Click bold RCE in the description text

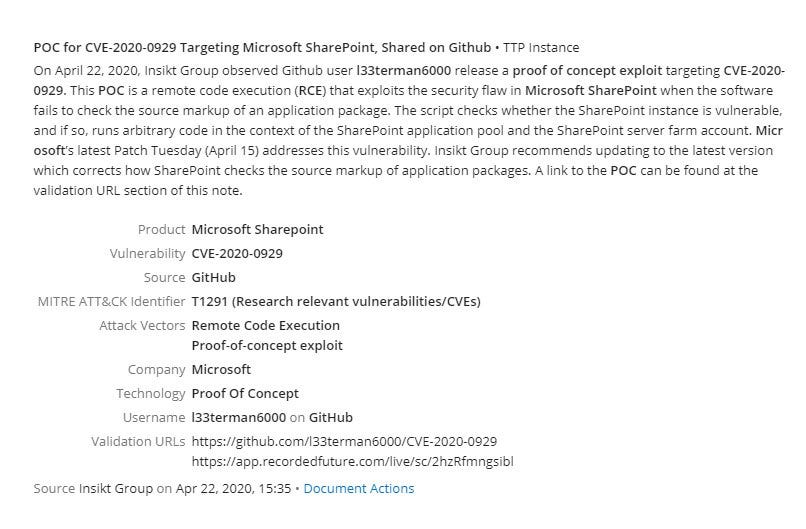pos(311,90)
